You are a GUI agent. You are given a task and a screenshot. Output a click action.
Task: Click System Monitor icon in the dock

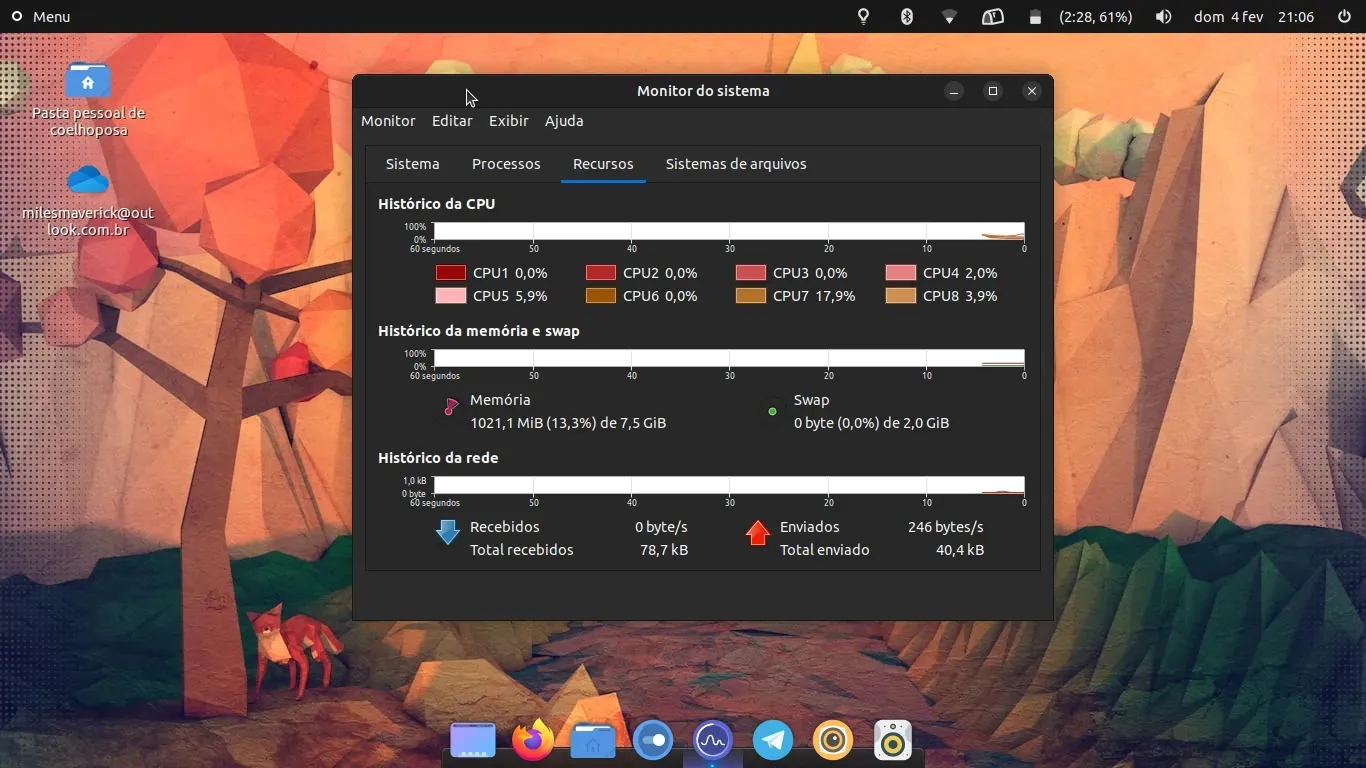point(713,741)
